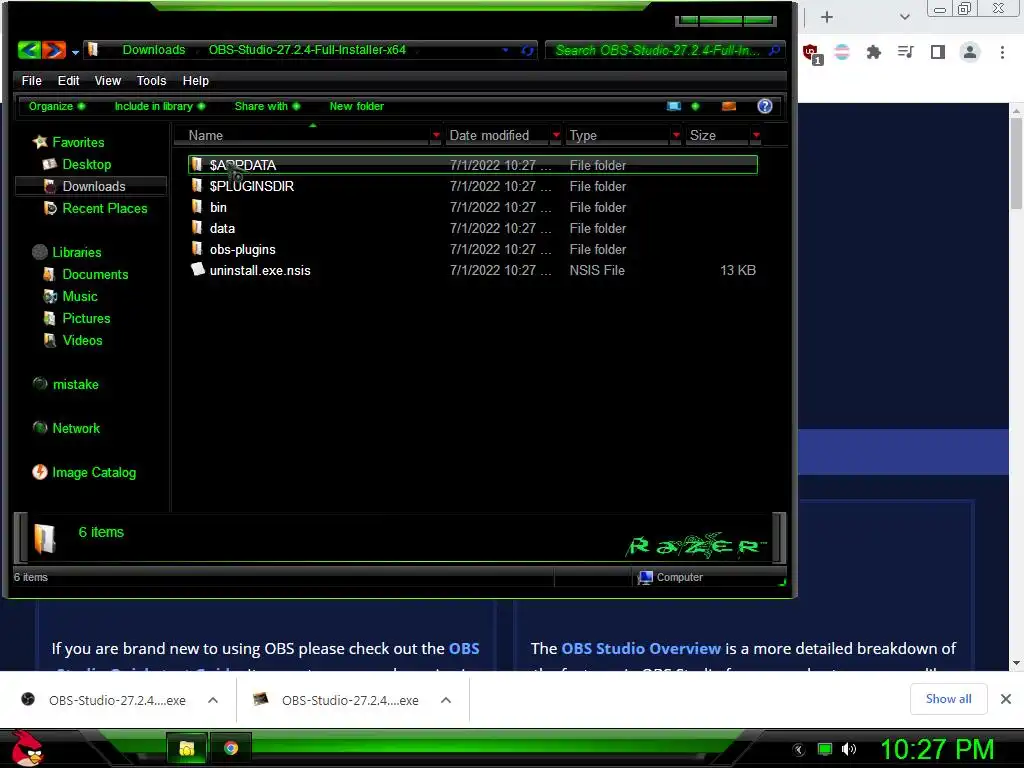Change view with the view icon

674,106
